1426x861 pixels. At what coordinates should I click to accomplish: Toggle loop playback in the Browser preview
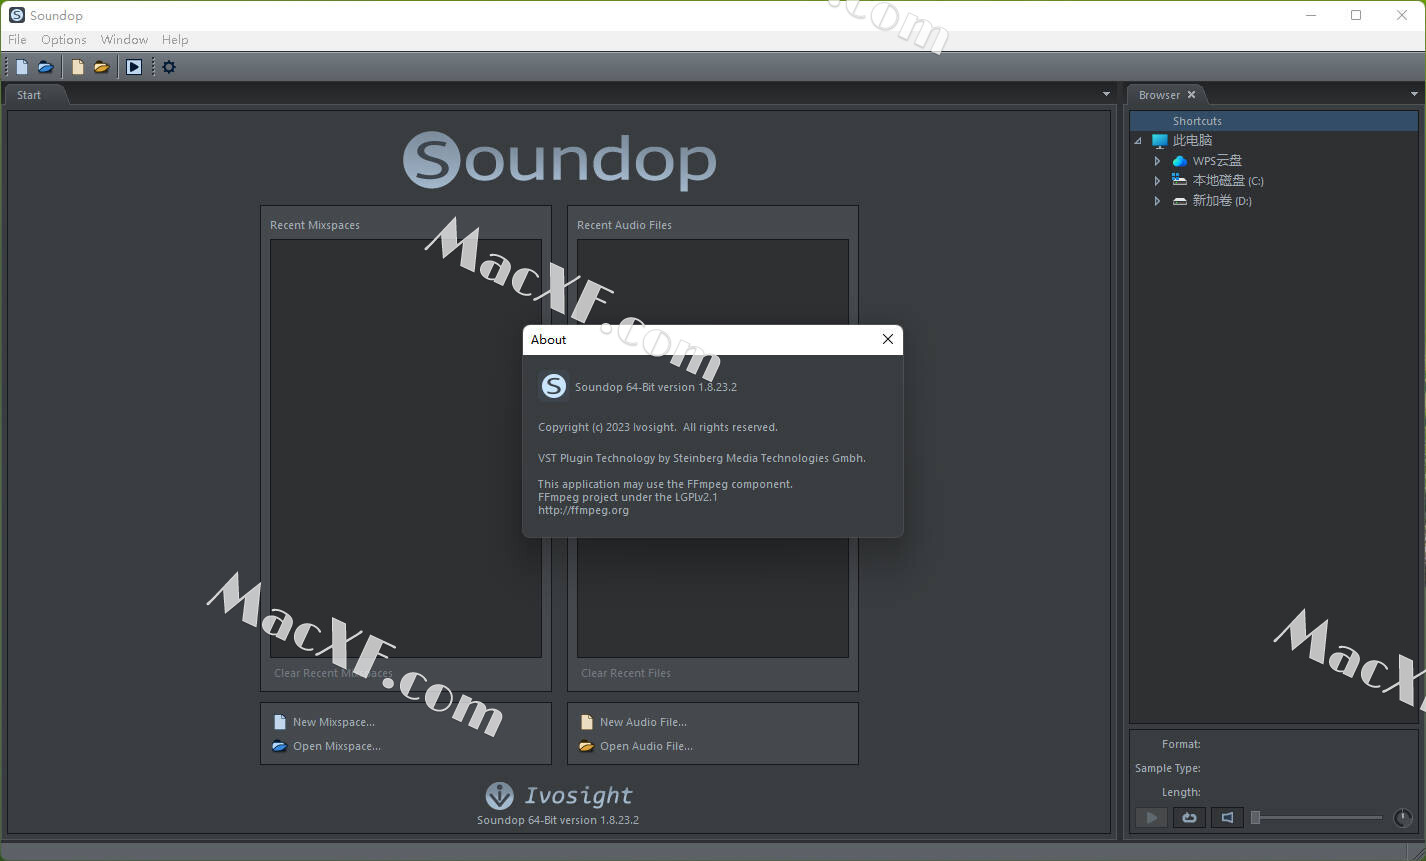pos(1189,817)
